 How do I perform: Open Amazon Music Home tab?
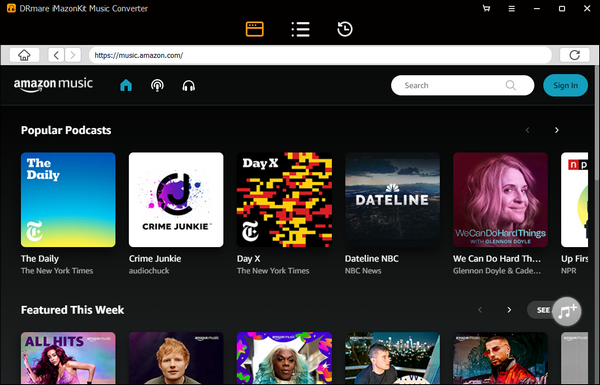[x=126, y=85]
